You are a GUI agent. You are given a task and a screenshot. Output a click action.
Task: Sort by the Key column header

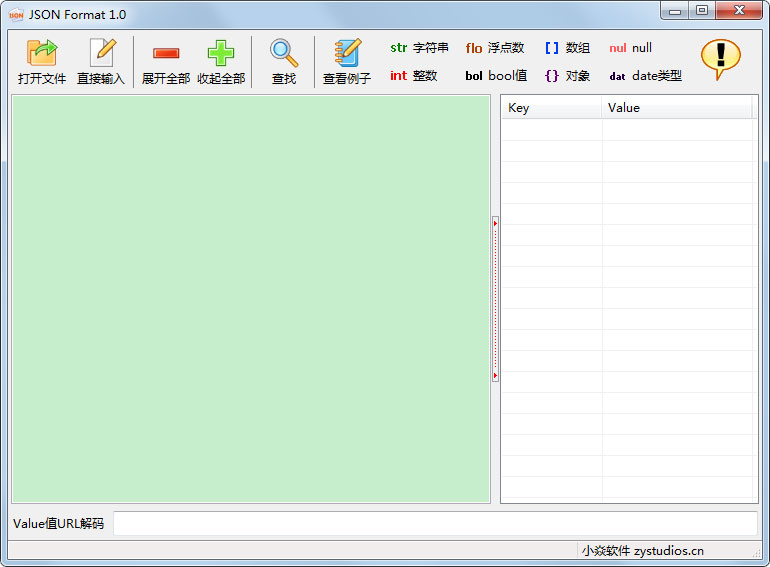(x=551, y=108)
